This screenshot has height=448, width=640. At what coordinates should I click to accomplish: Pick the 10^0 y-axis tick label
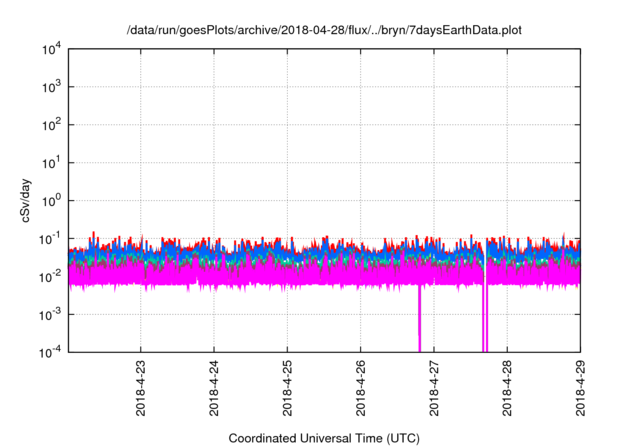(x=50, y=200)
